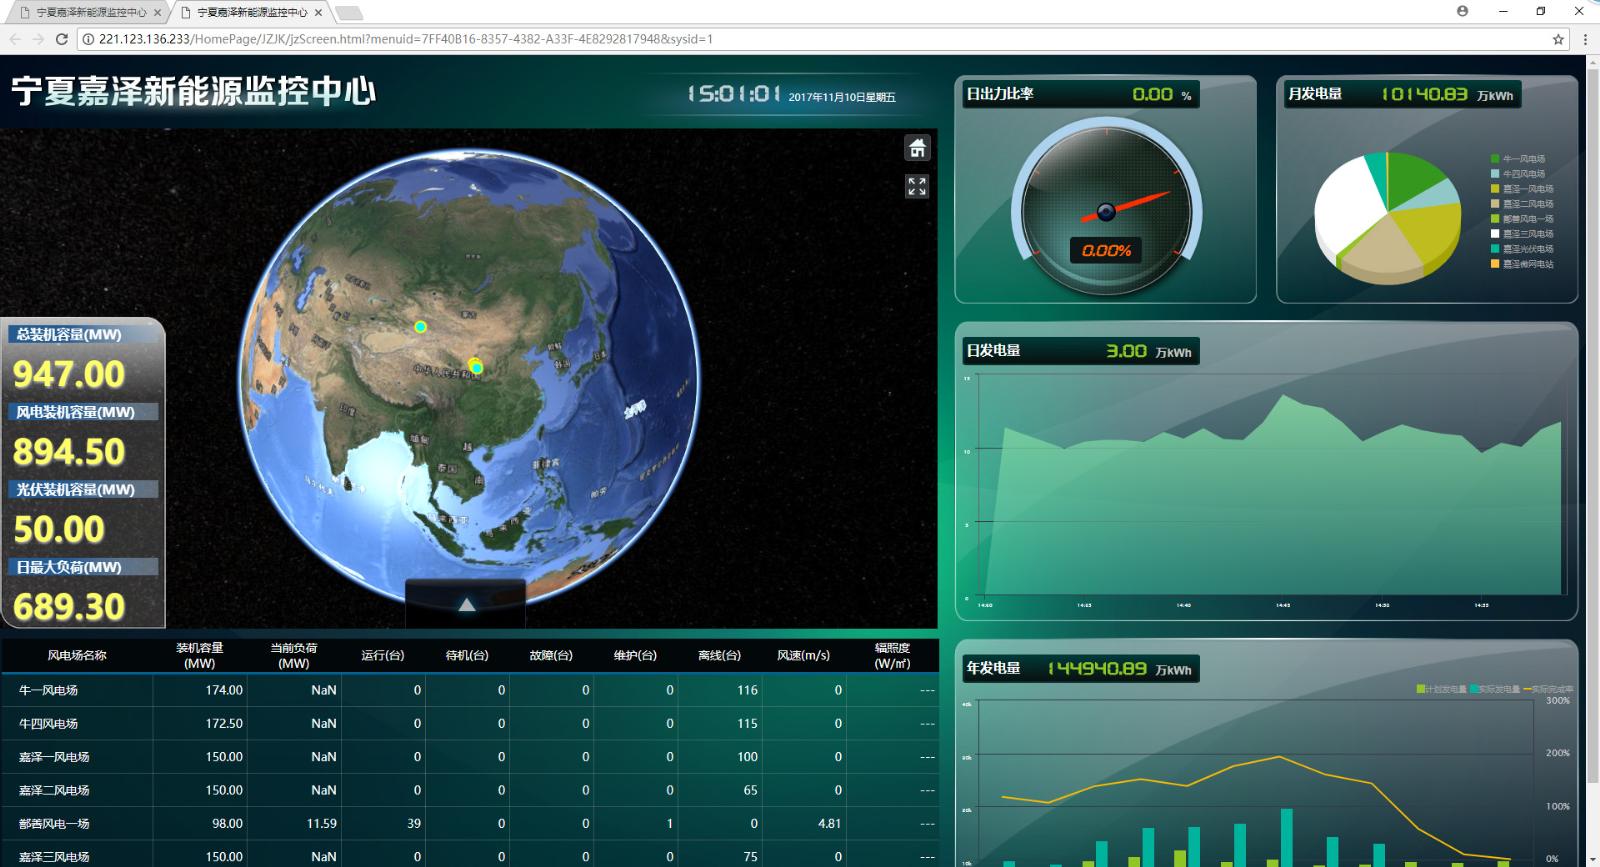Click the 装机容量(MW) column header
The height and width of the screenshot is (867, 1600).
199,656
